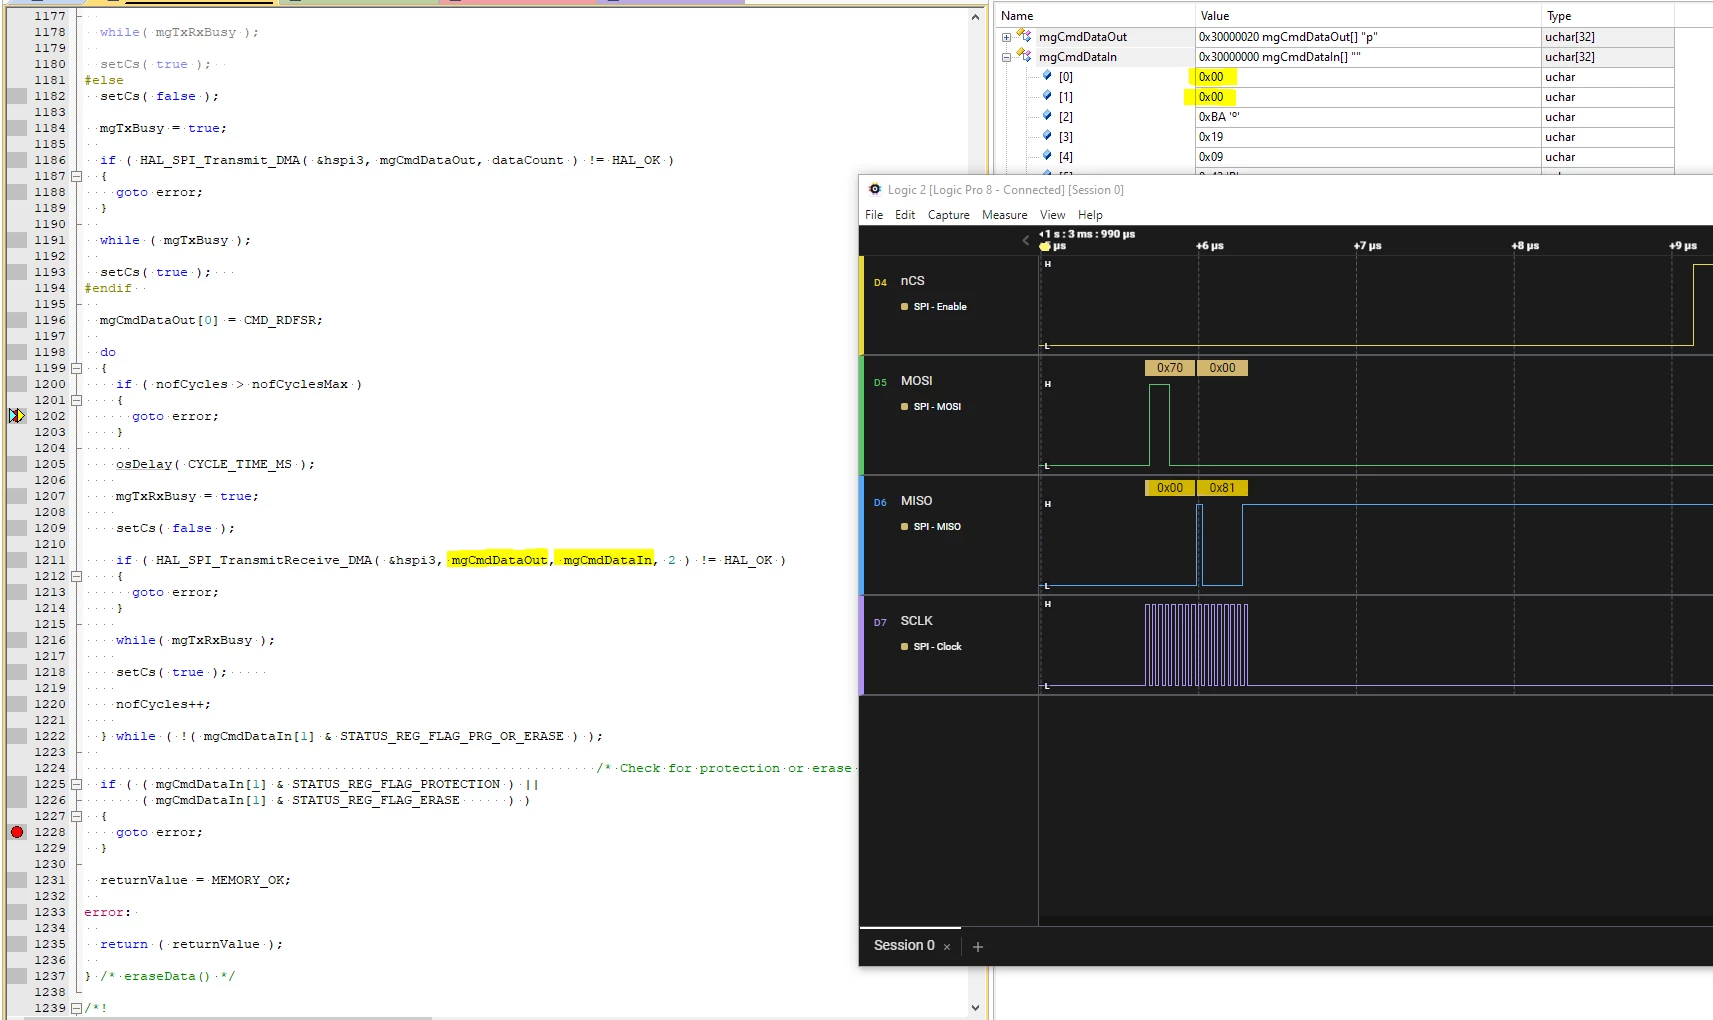Close the Session 0 tab
Viewport: 1713px width, 1020px height.
pos(947,946)
